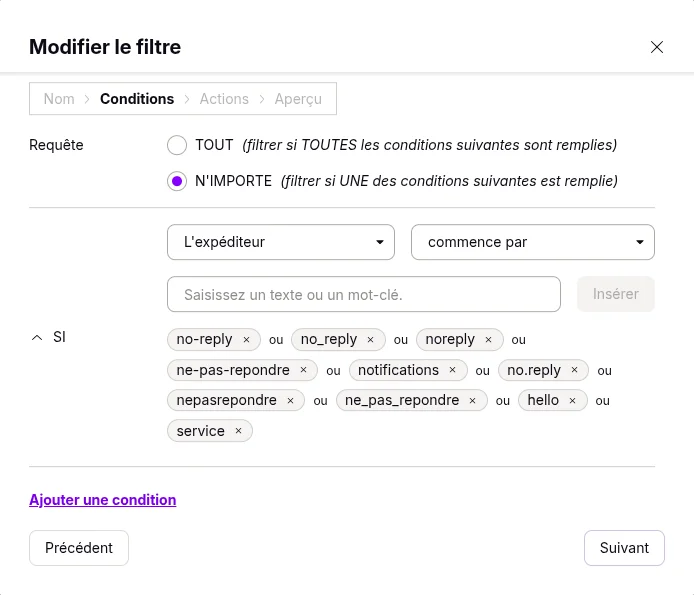Delete the noreply chip
The width and height of the screenshot is (694, 595).
tap(488, 340)
